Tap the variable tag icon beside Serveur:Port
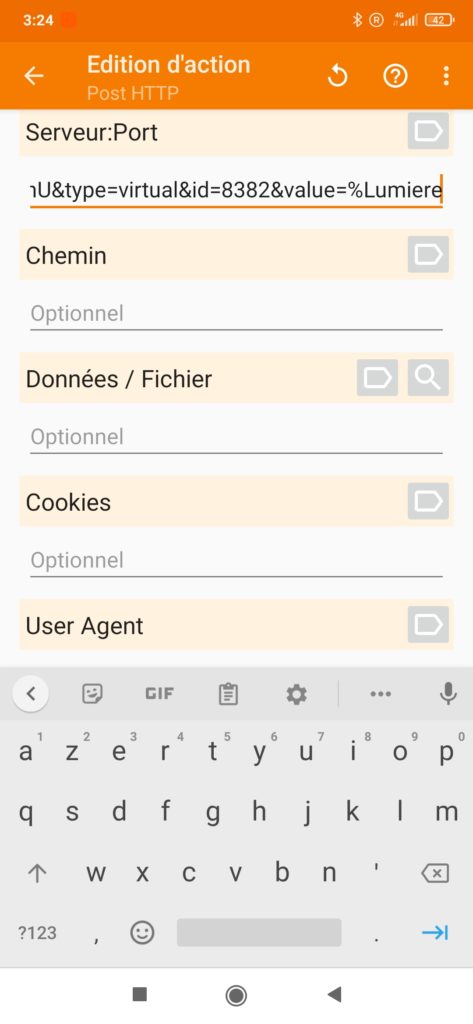 click(429, 131)
